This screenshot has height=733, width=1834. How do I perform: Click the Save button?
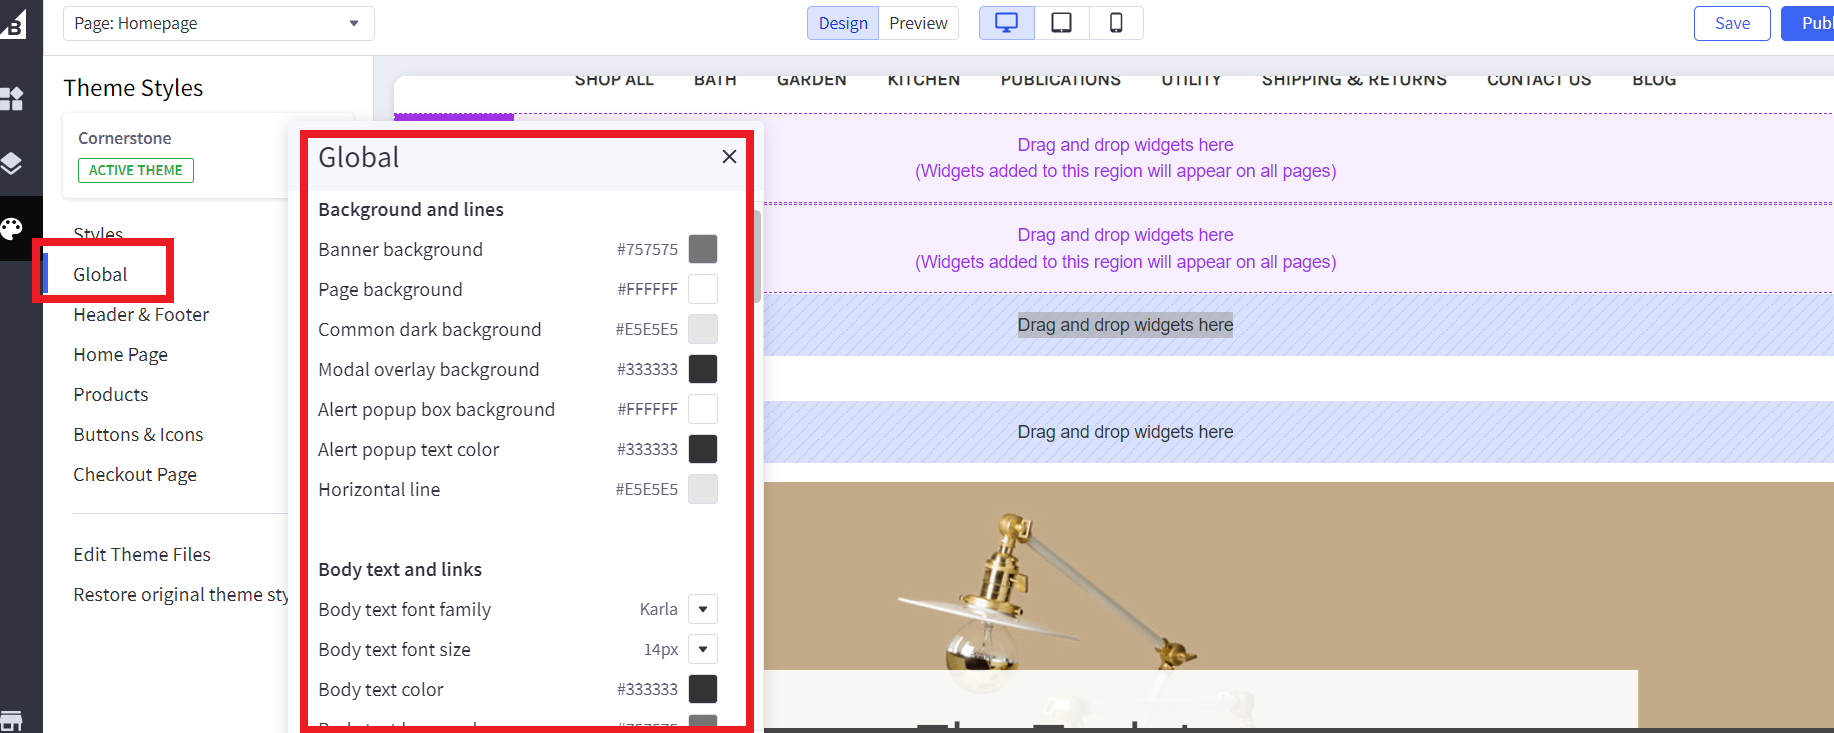[1732, 23]
